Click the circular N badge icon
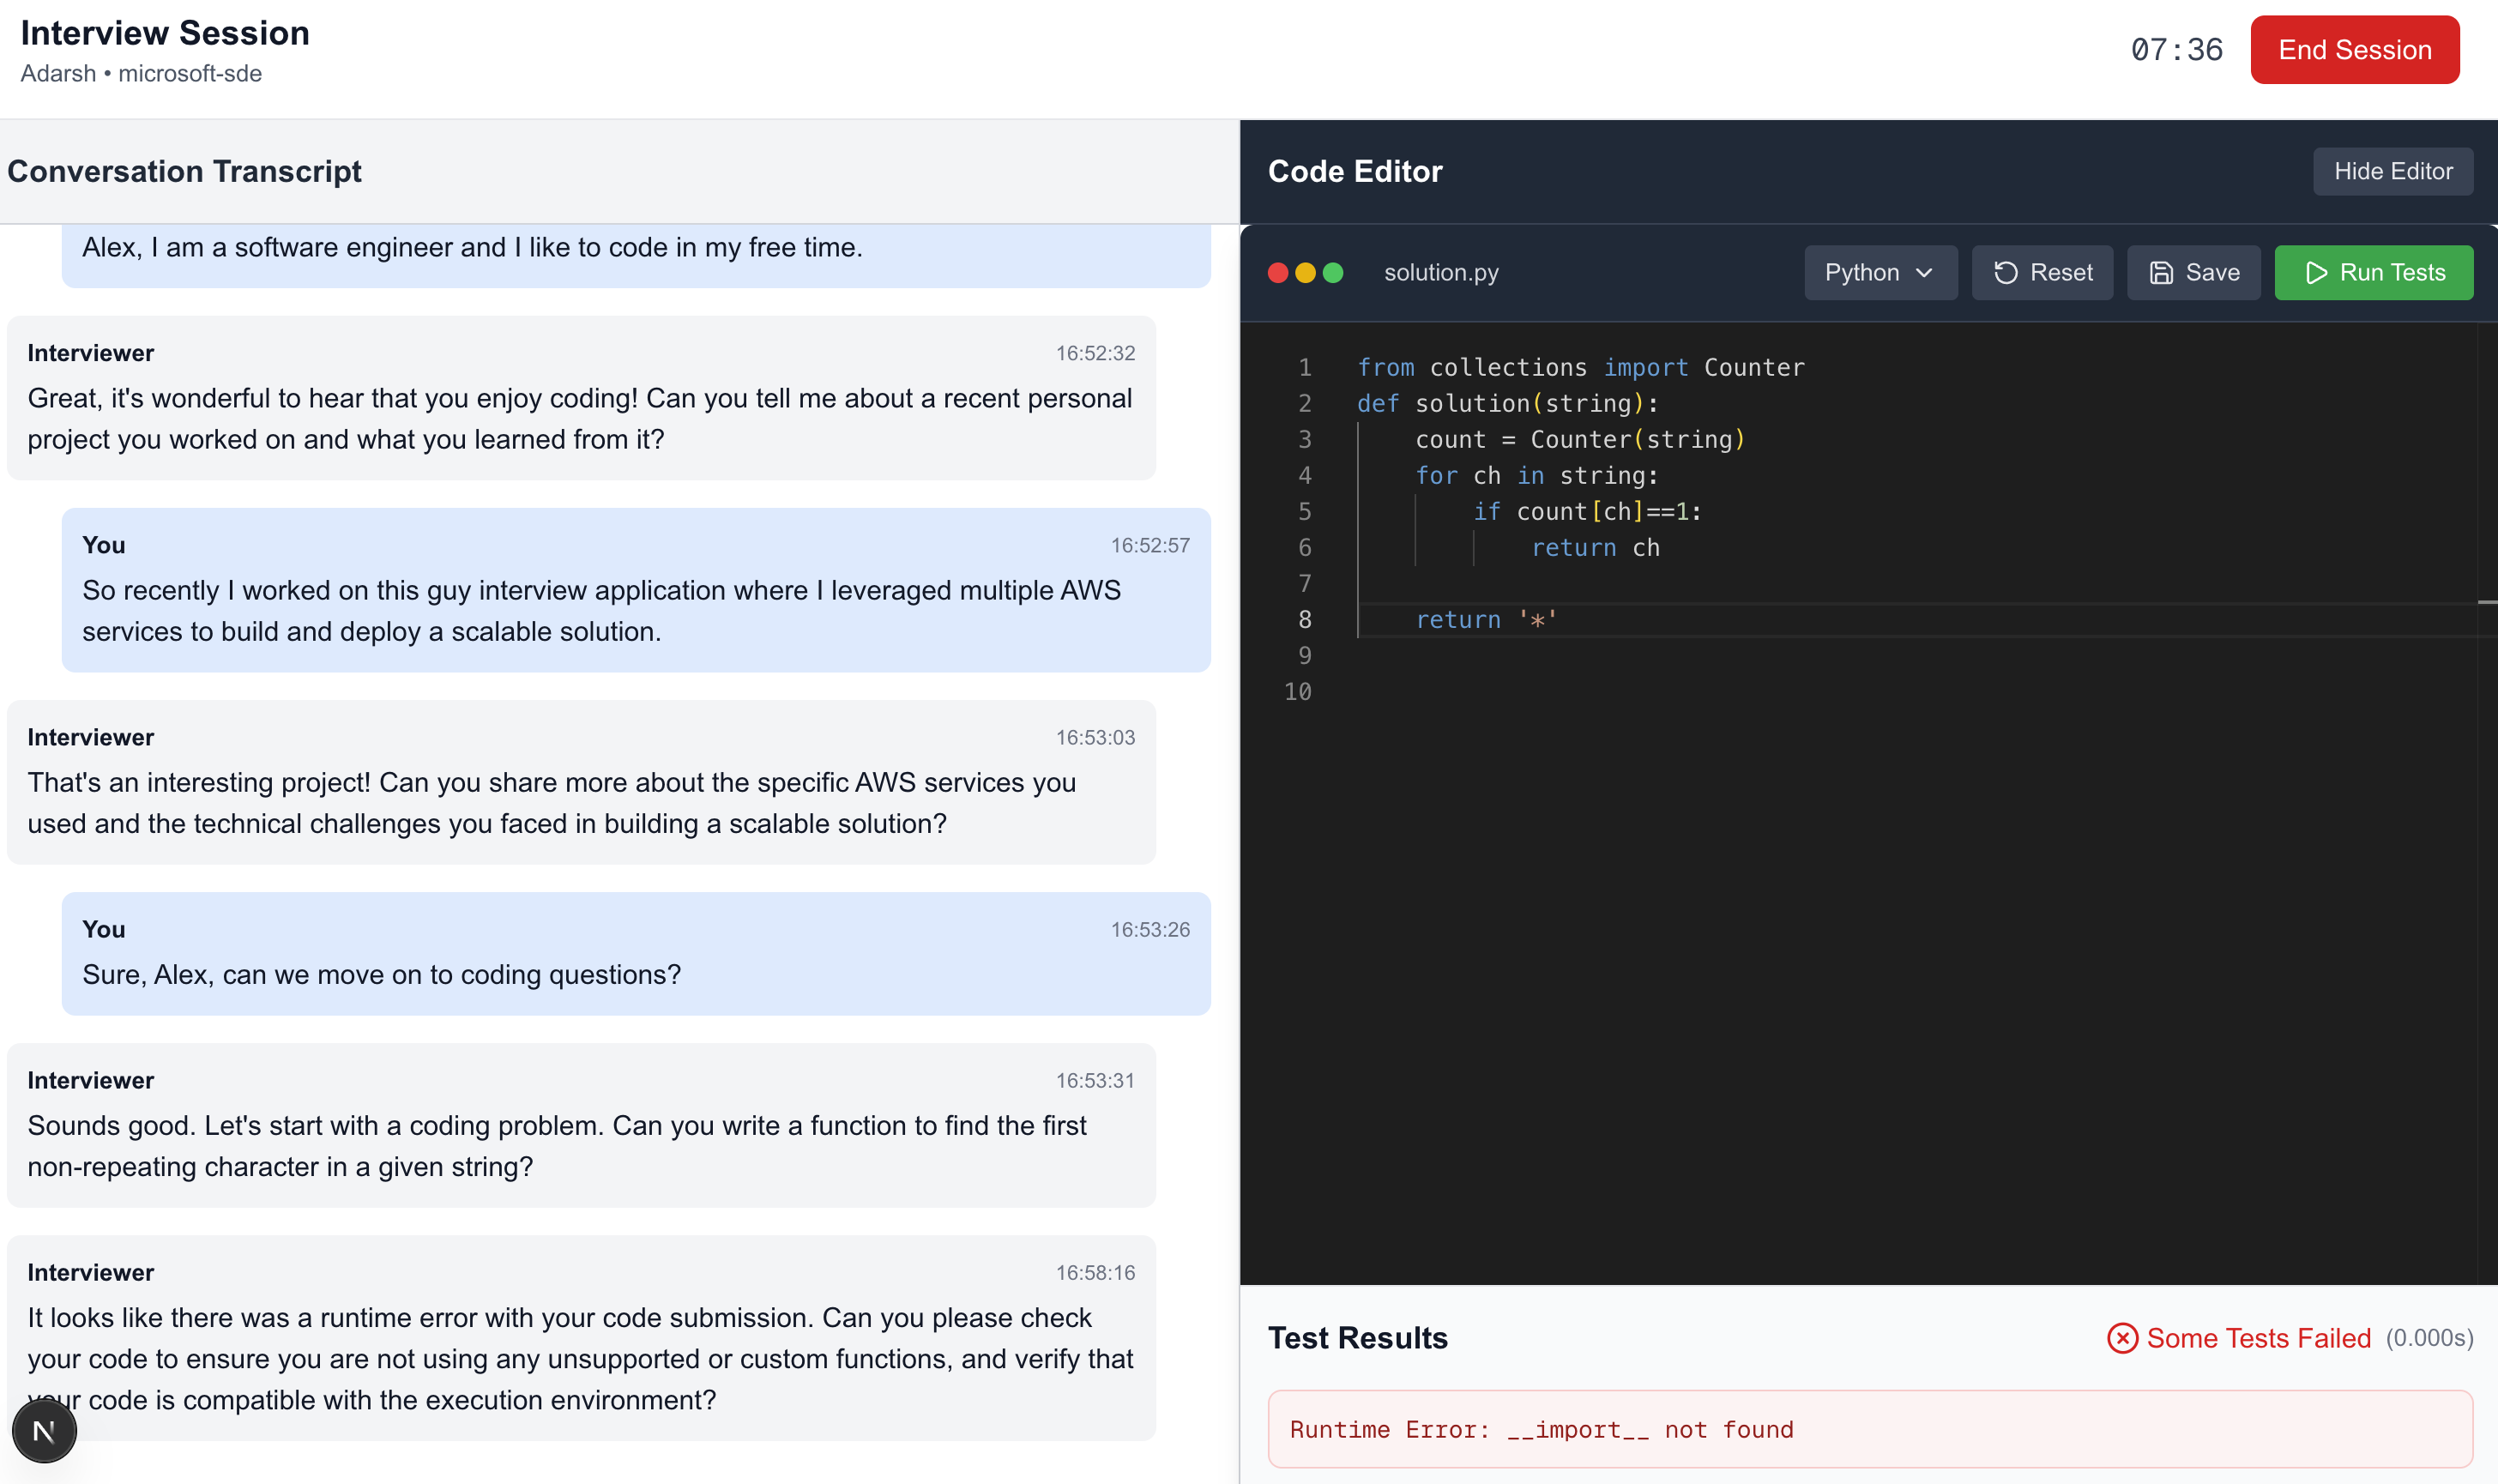The height and width of the screenshot is (1484, 2498). coord(44,1431)
